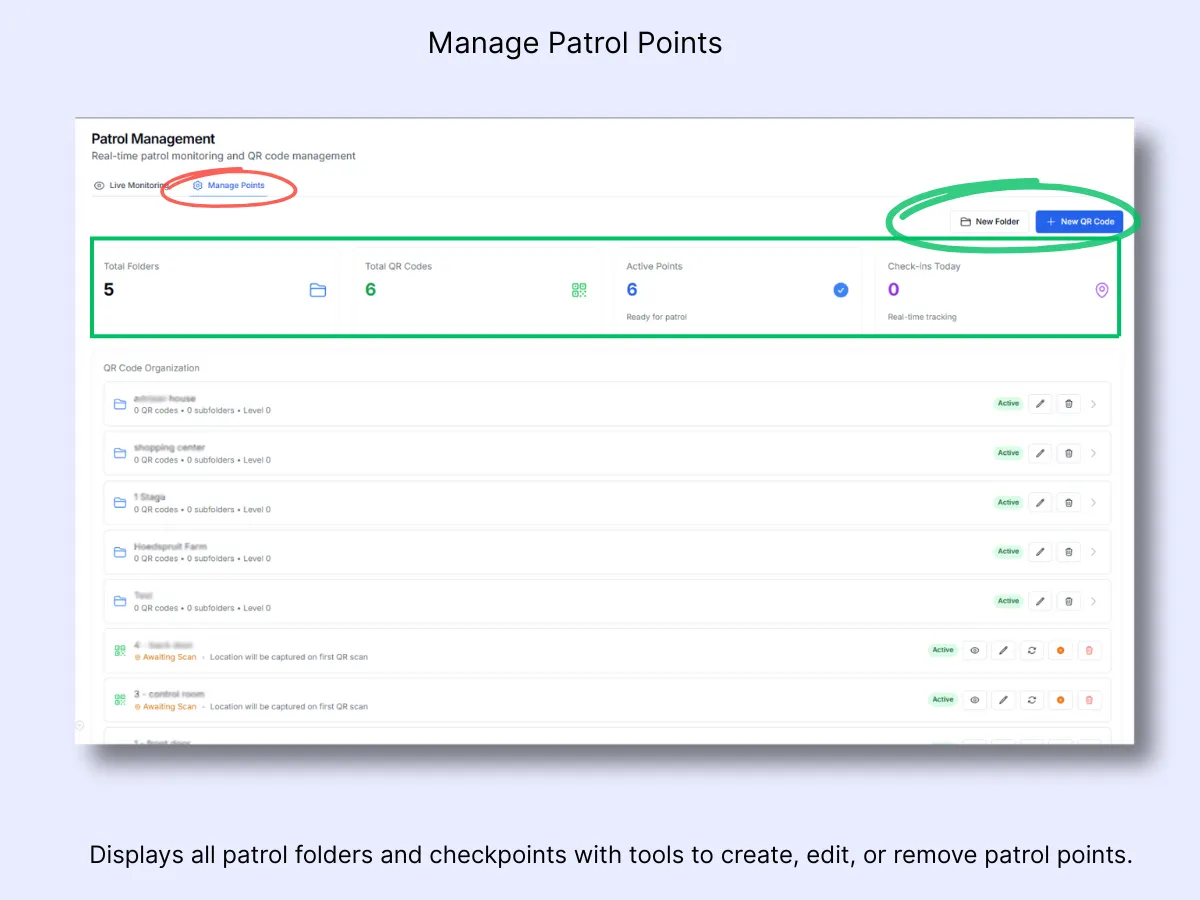The width and height of the screenshot is (1200, 900).
Task: Click the location pin icon on Check-ins Today card
Action: coord(1101,290)
